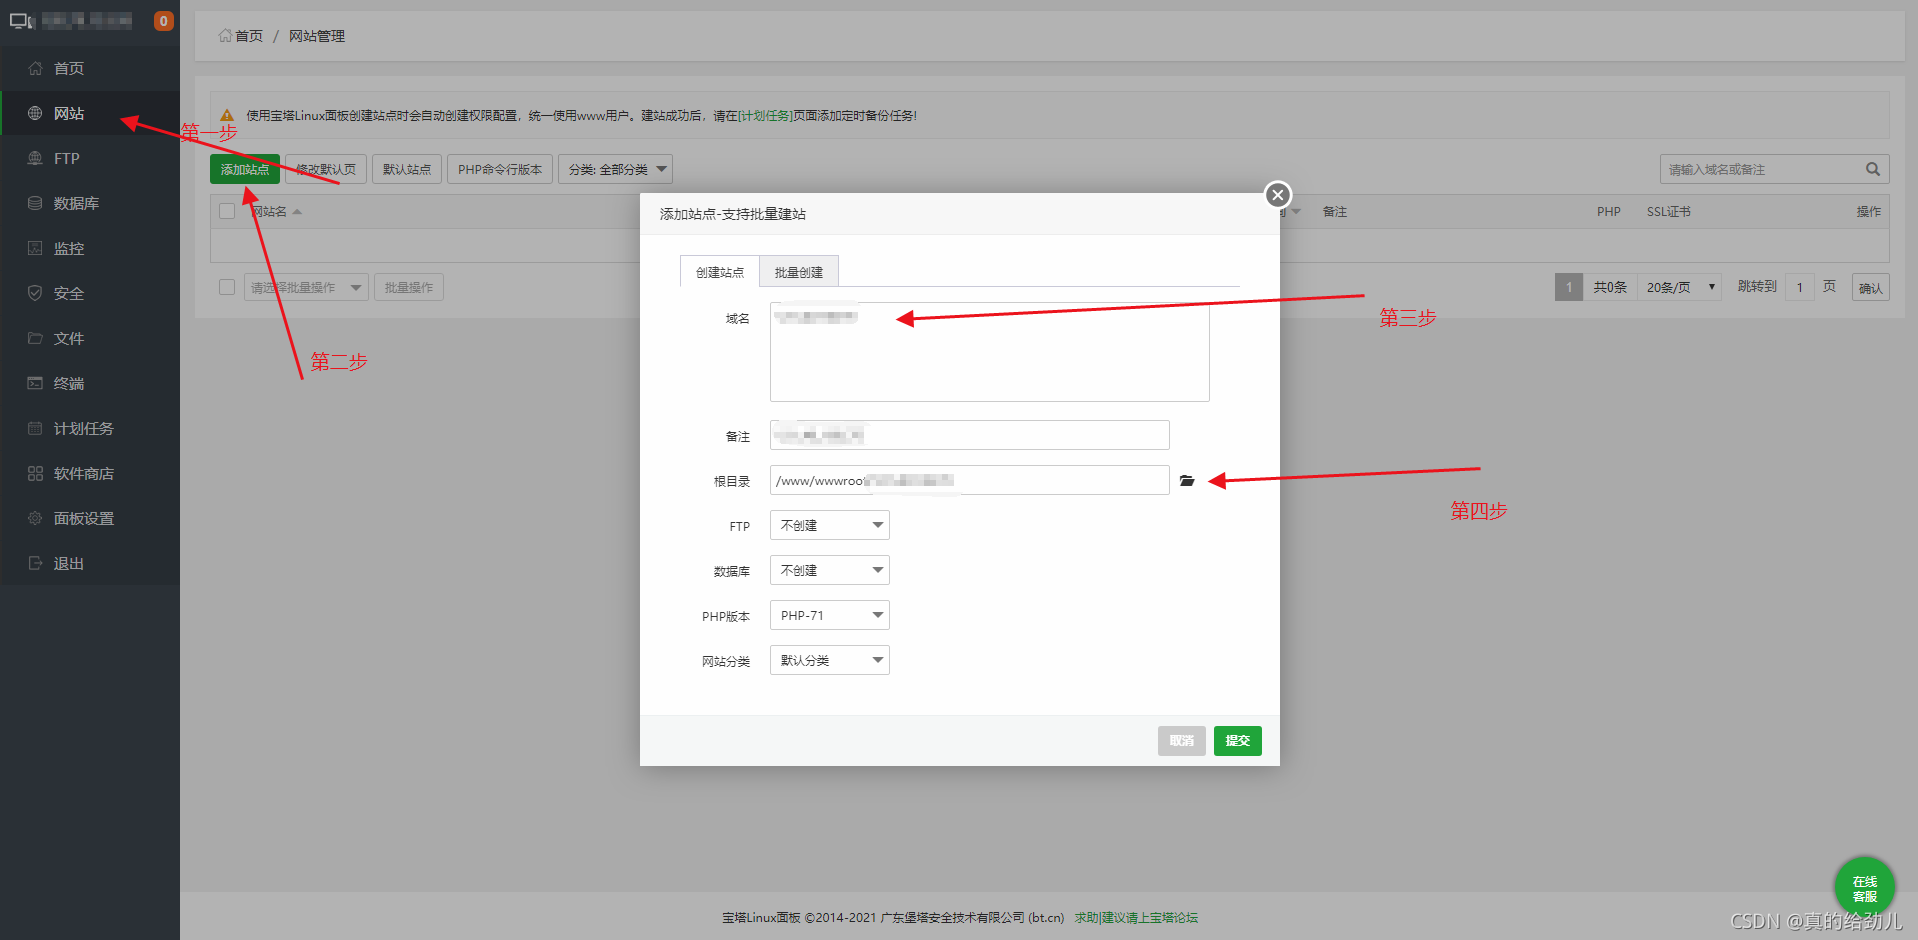Sort by 网站名 column header

[275, 211]
